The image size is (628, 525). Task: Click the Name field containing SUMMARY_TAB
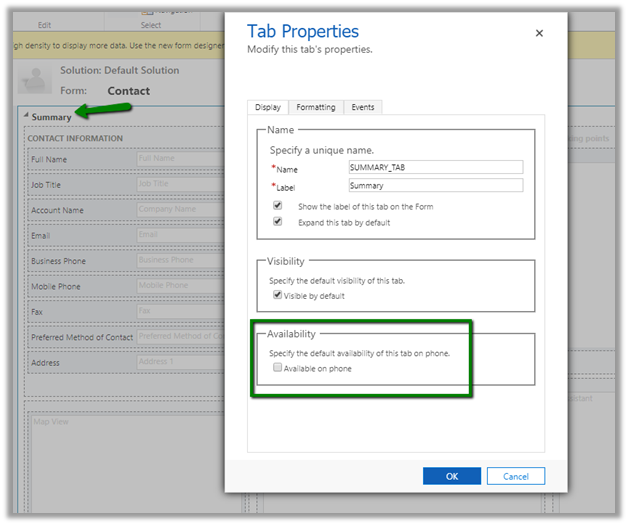coord(435,168)
